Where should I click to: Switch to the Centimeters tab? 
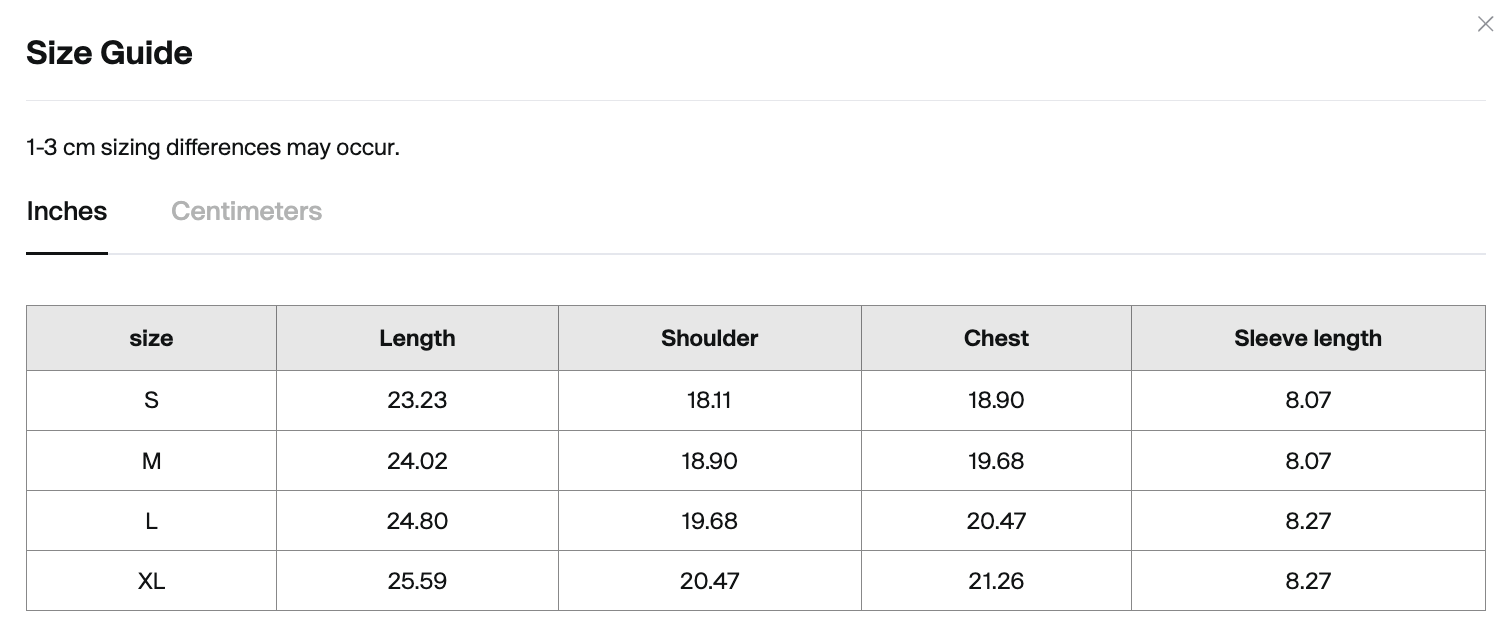(246, 211)
